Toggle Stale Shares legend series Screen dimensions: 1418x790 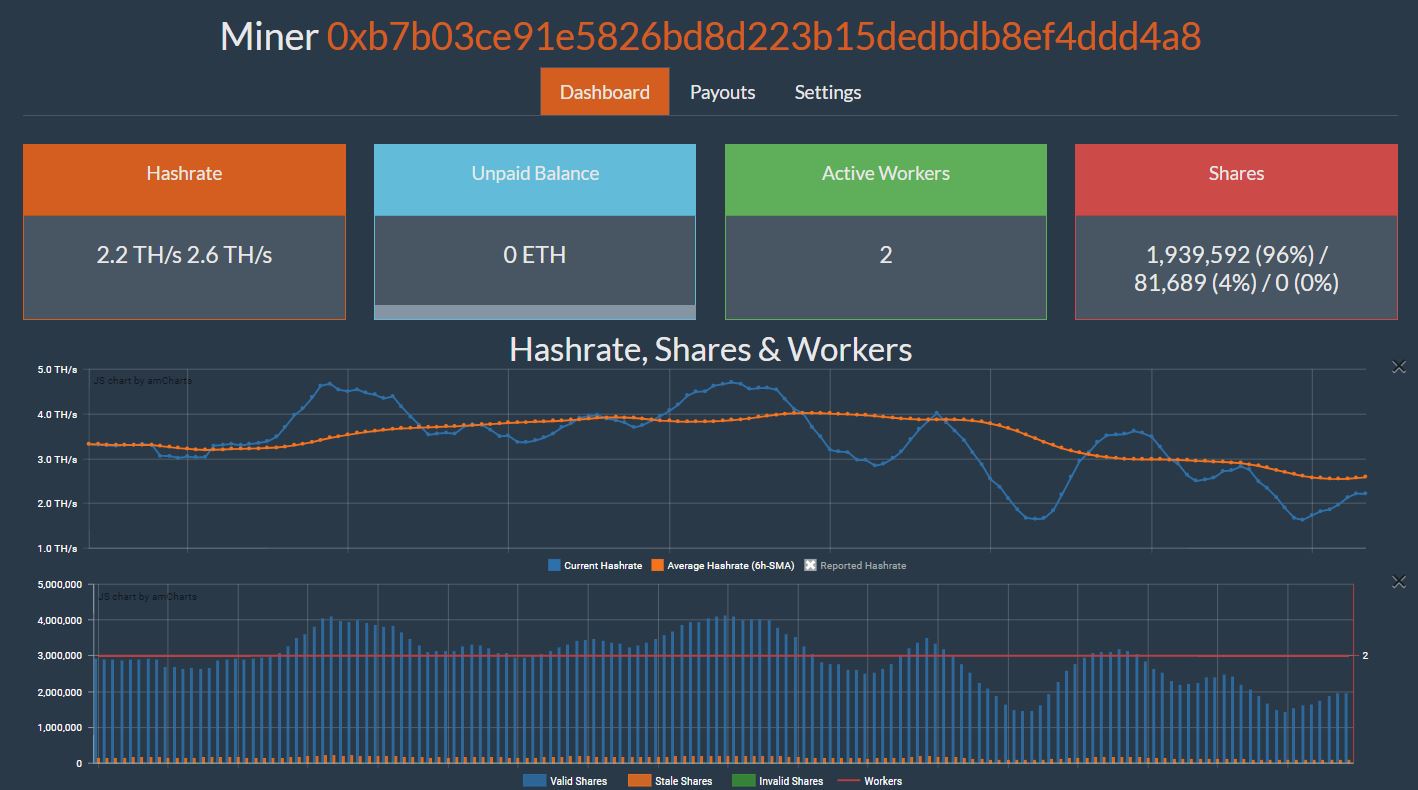coord(670,781)
